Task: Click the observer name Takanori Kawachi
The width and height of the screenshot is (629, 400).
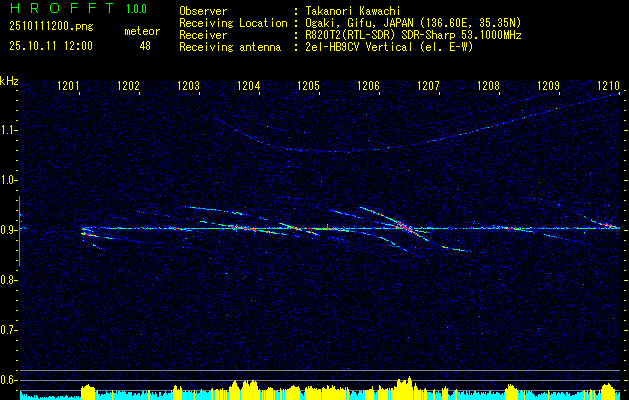Action: point(353,11)
